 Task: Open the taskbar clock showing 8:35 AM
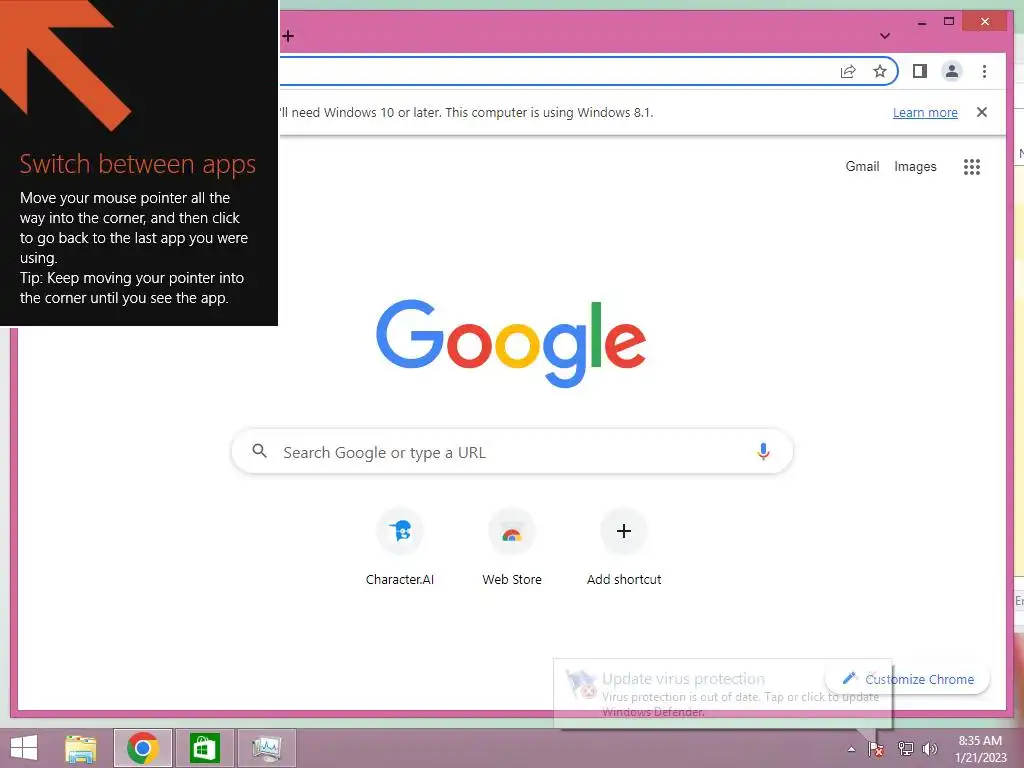980,749
